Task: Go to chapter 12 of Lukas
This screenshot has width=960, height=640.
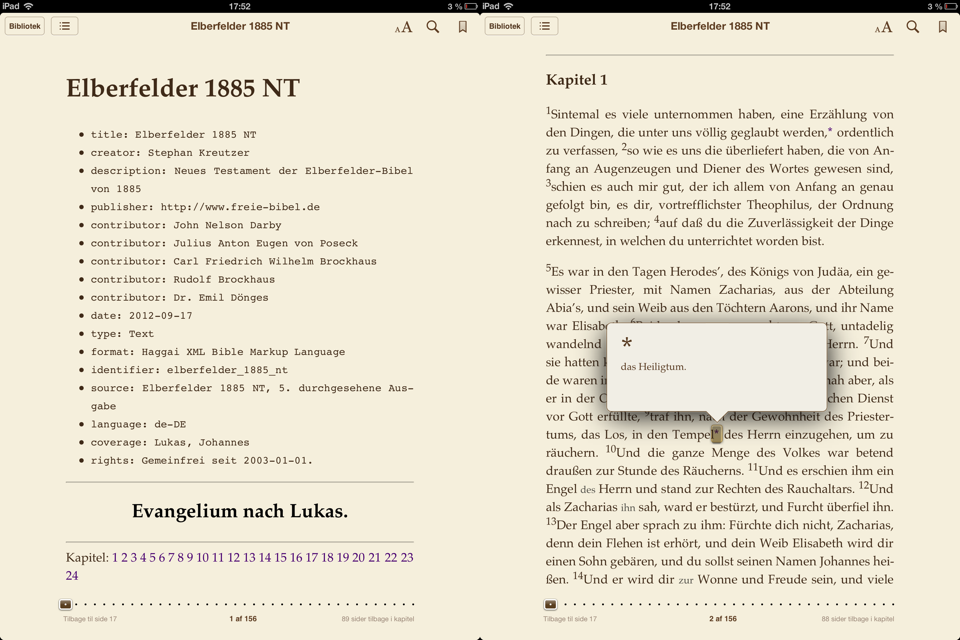Action: (233, 558)
